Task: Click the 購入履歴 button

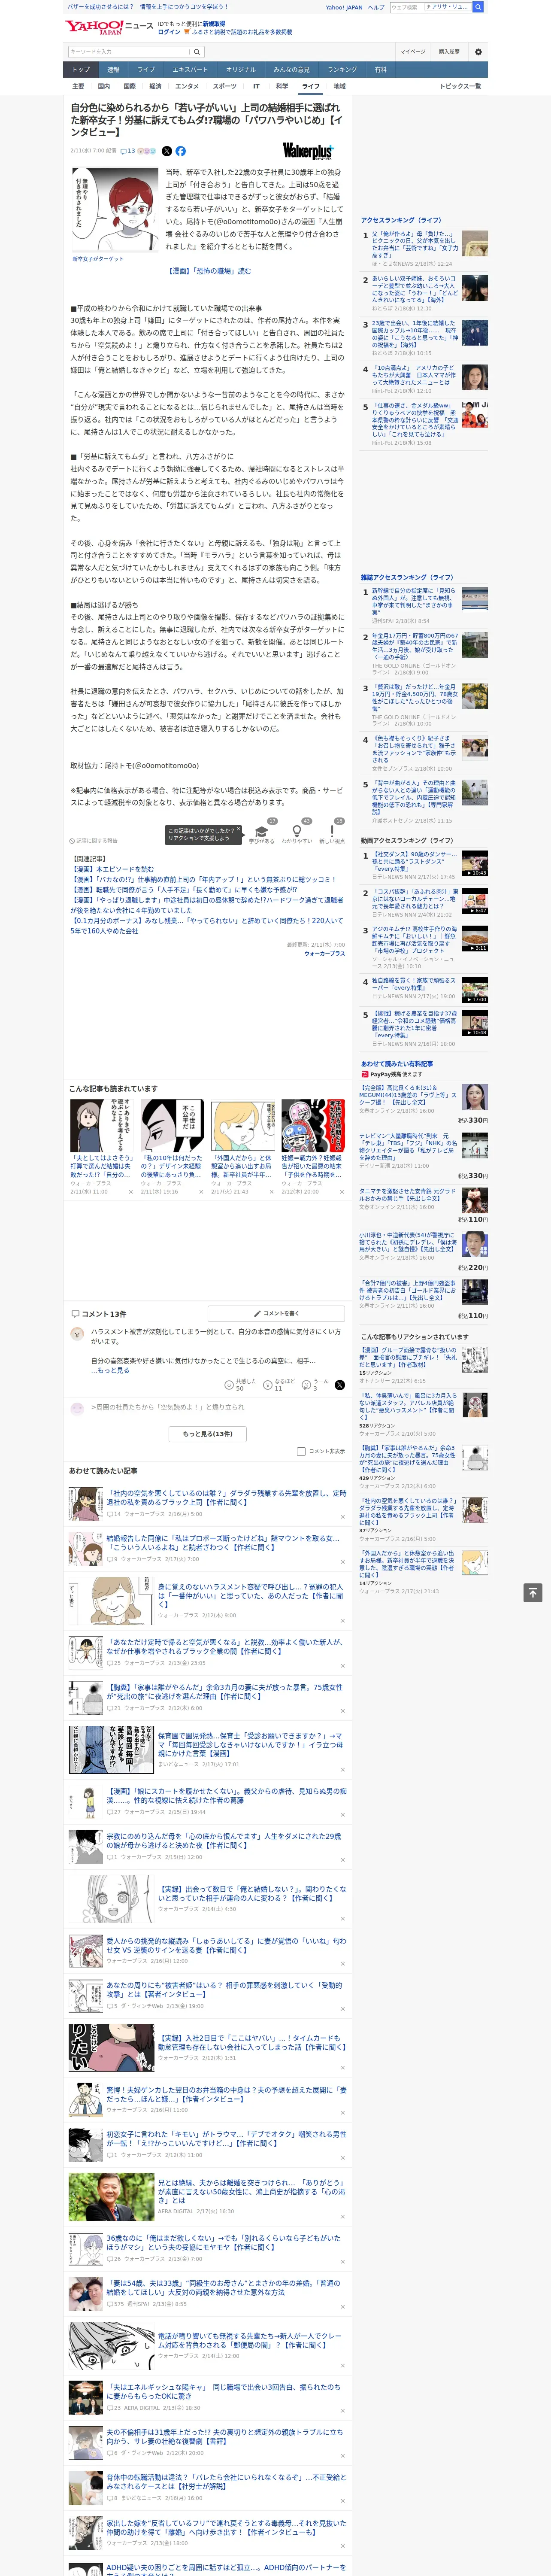Action: coord(449,52)
